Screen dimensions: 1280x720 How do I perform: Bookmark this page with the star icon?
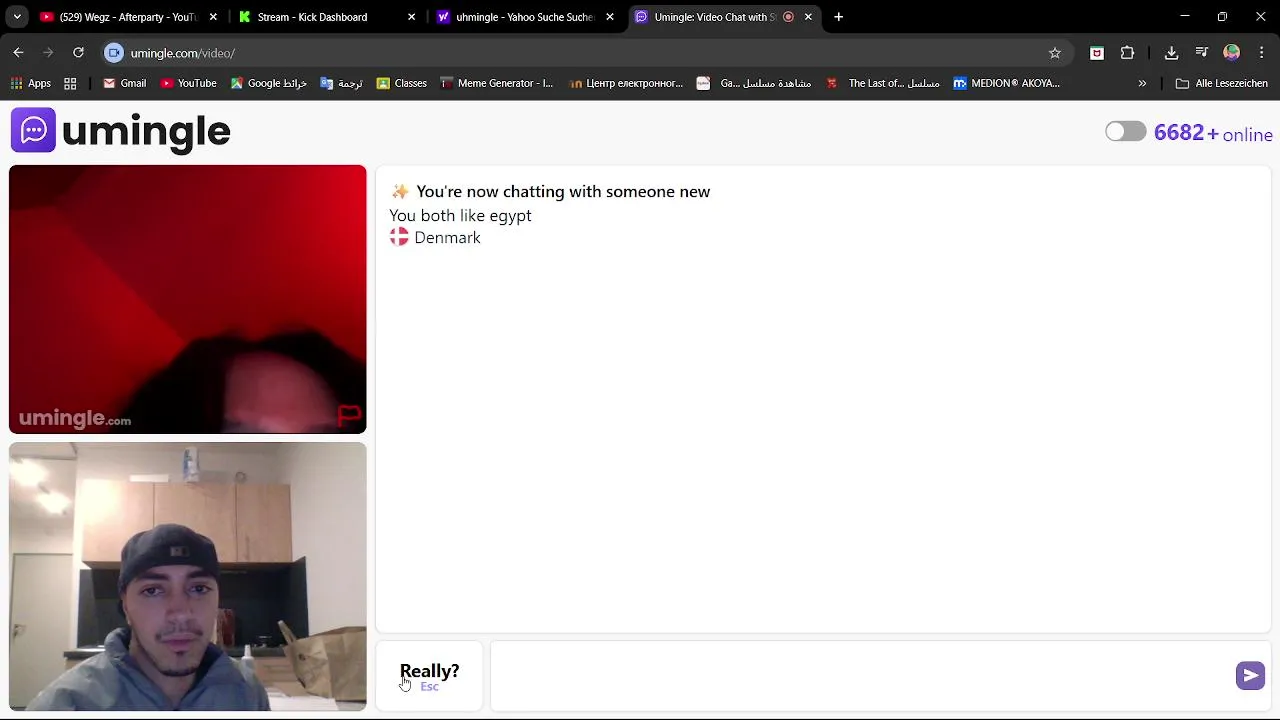point(1054,53)
